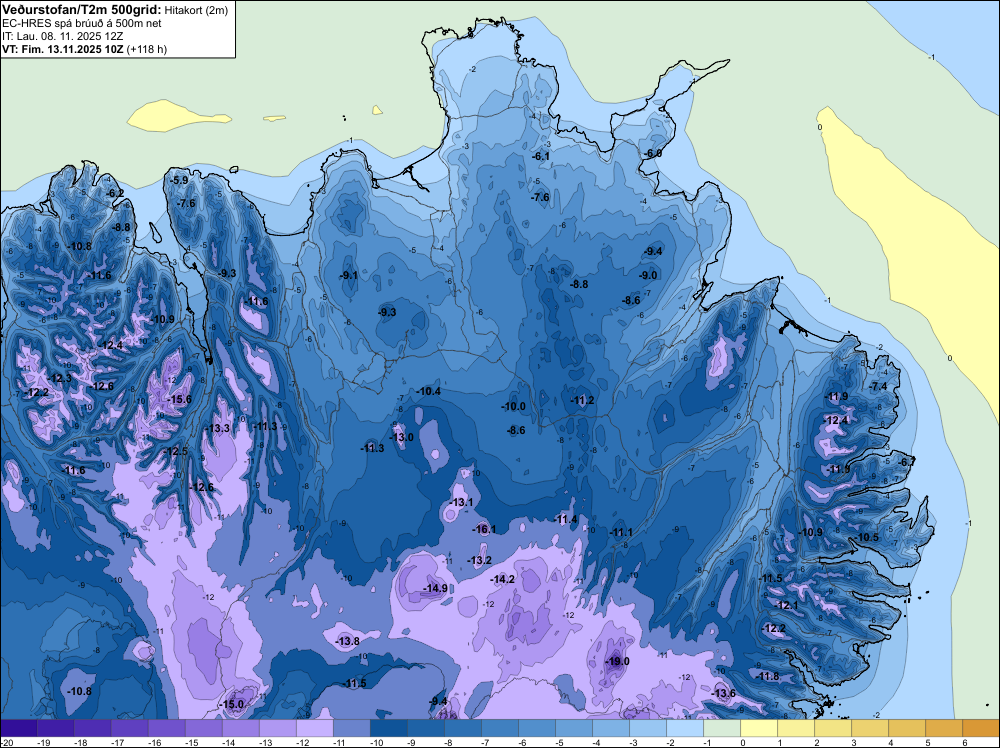Click the -15.6 temperature value on map
The height and width of the screenshot is (748, 1000).
tap(179, 399)
